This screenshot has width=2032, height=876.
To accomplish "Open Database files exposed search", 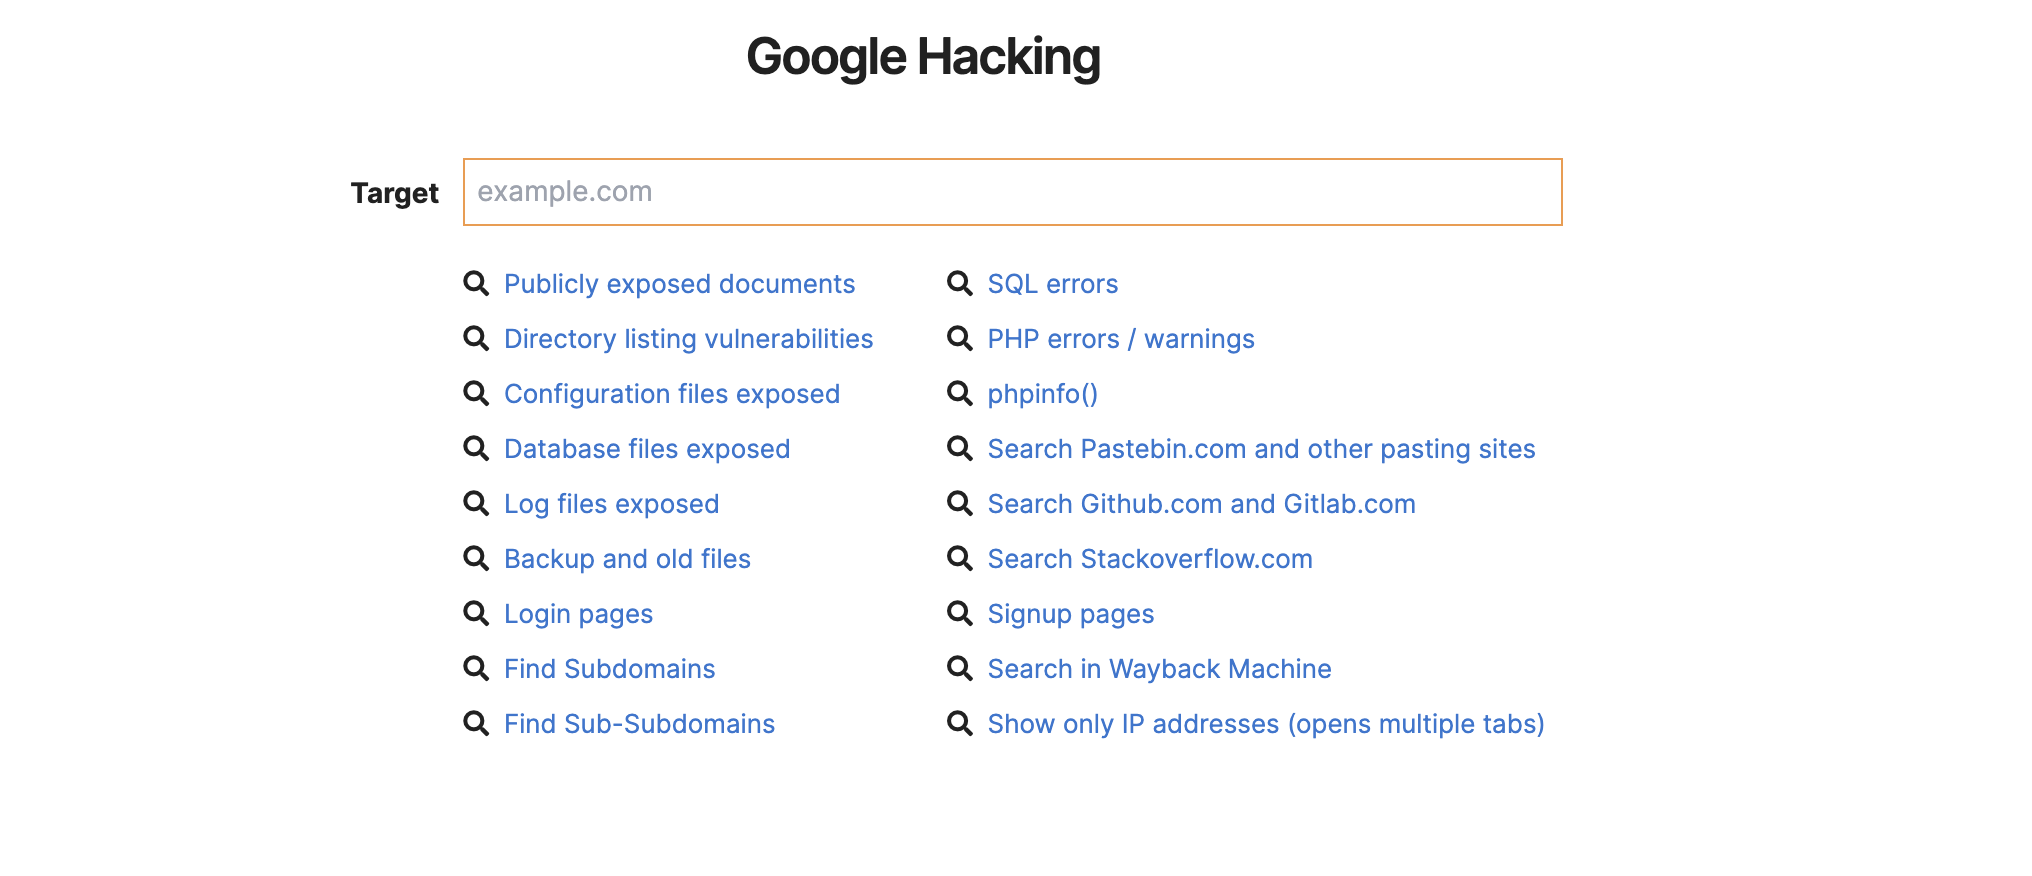I will [646, 449].
